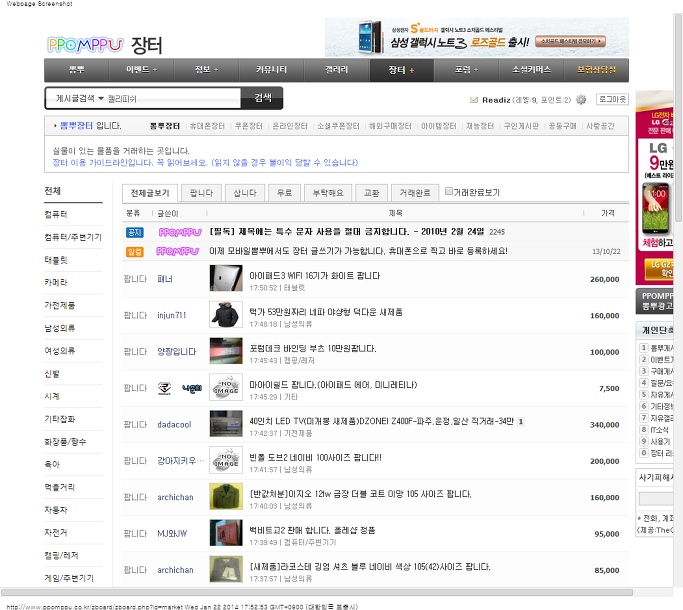The width and height of the screenshot is (683, 610).
Task: Click the orange 알림 badge icon
Action: click(135, 251)
